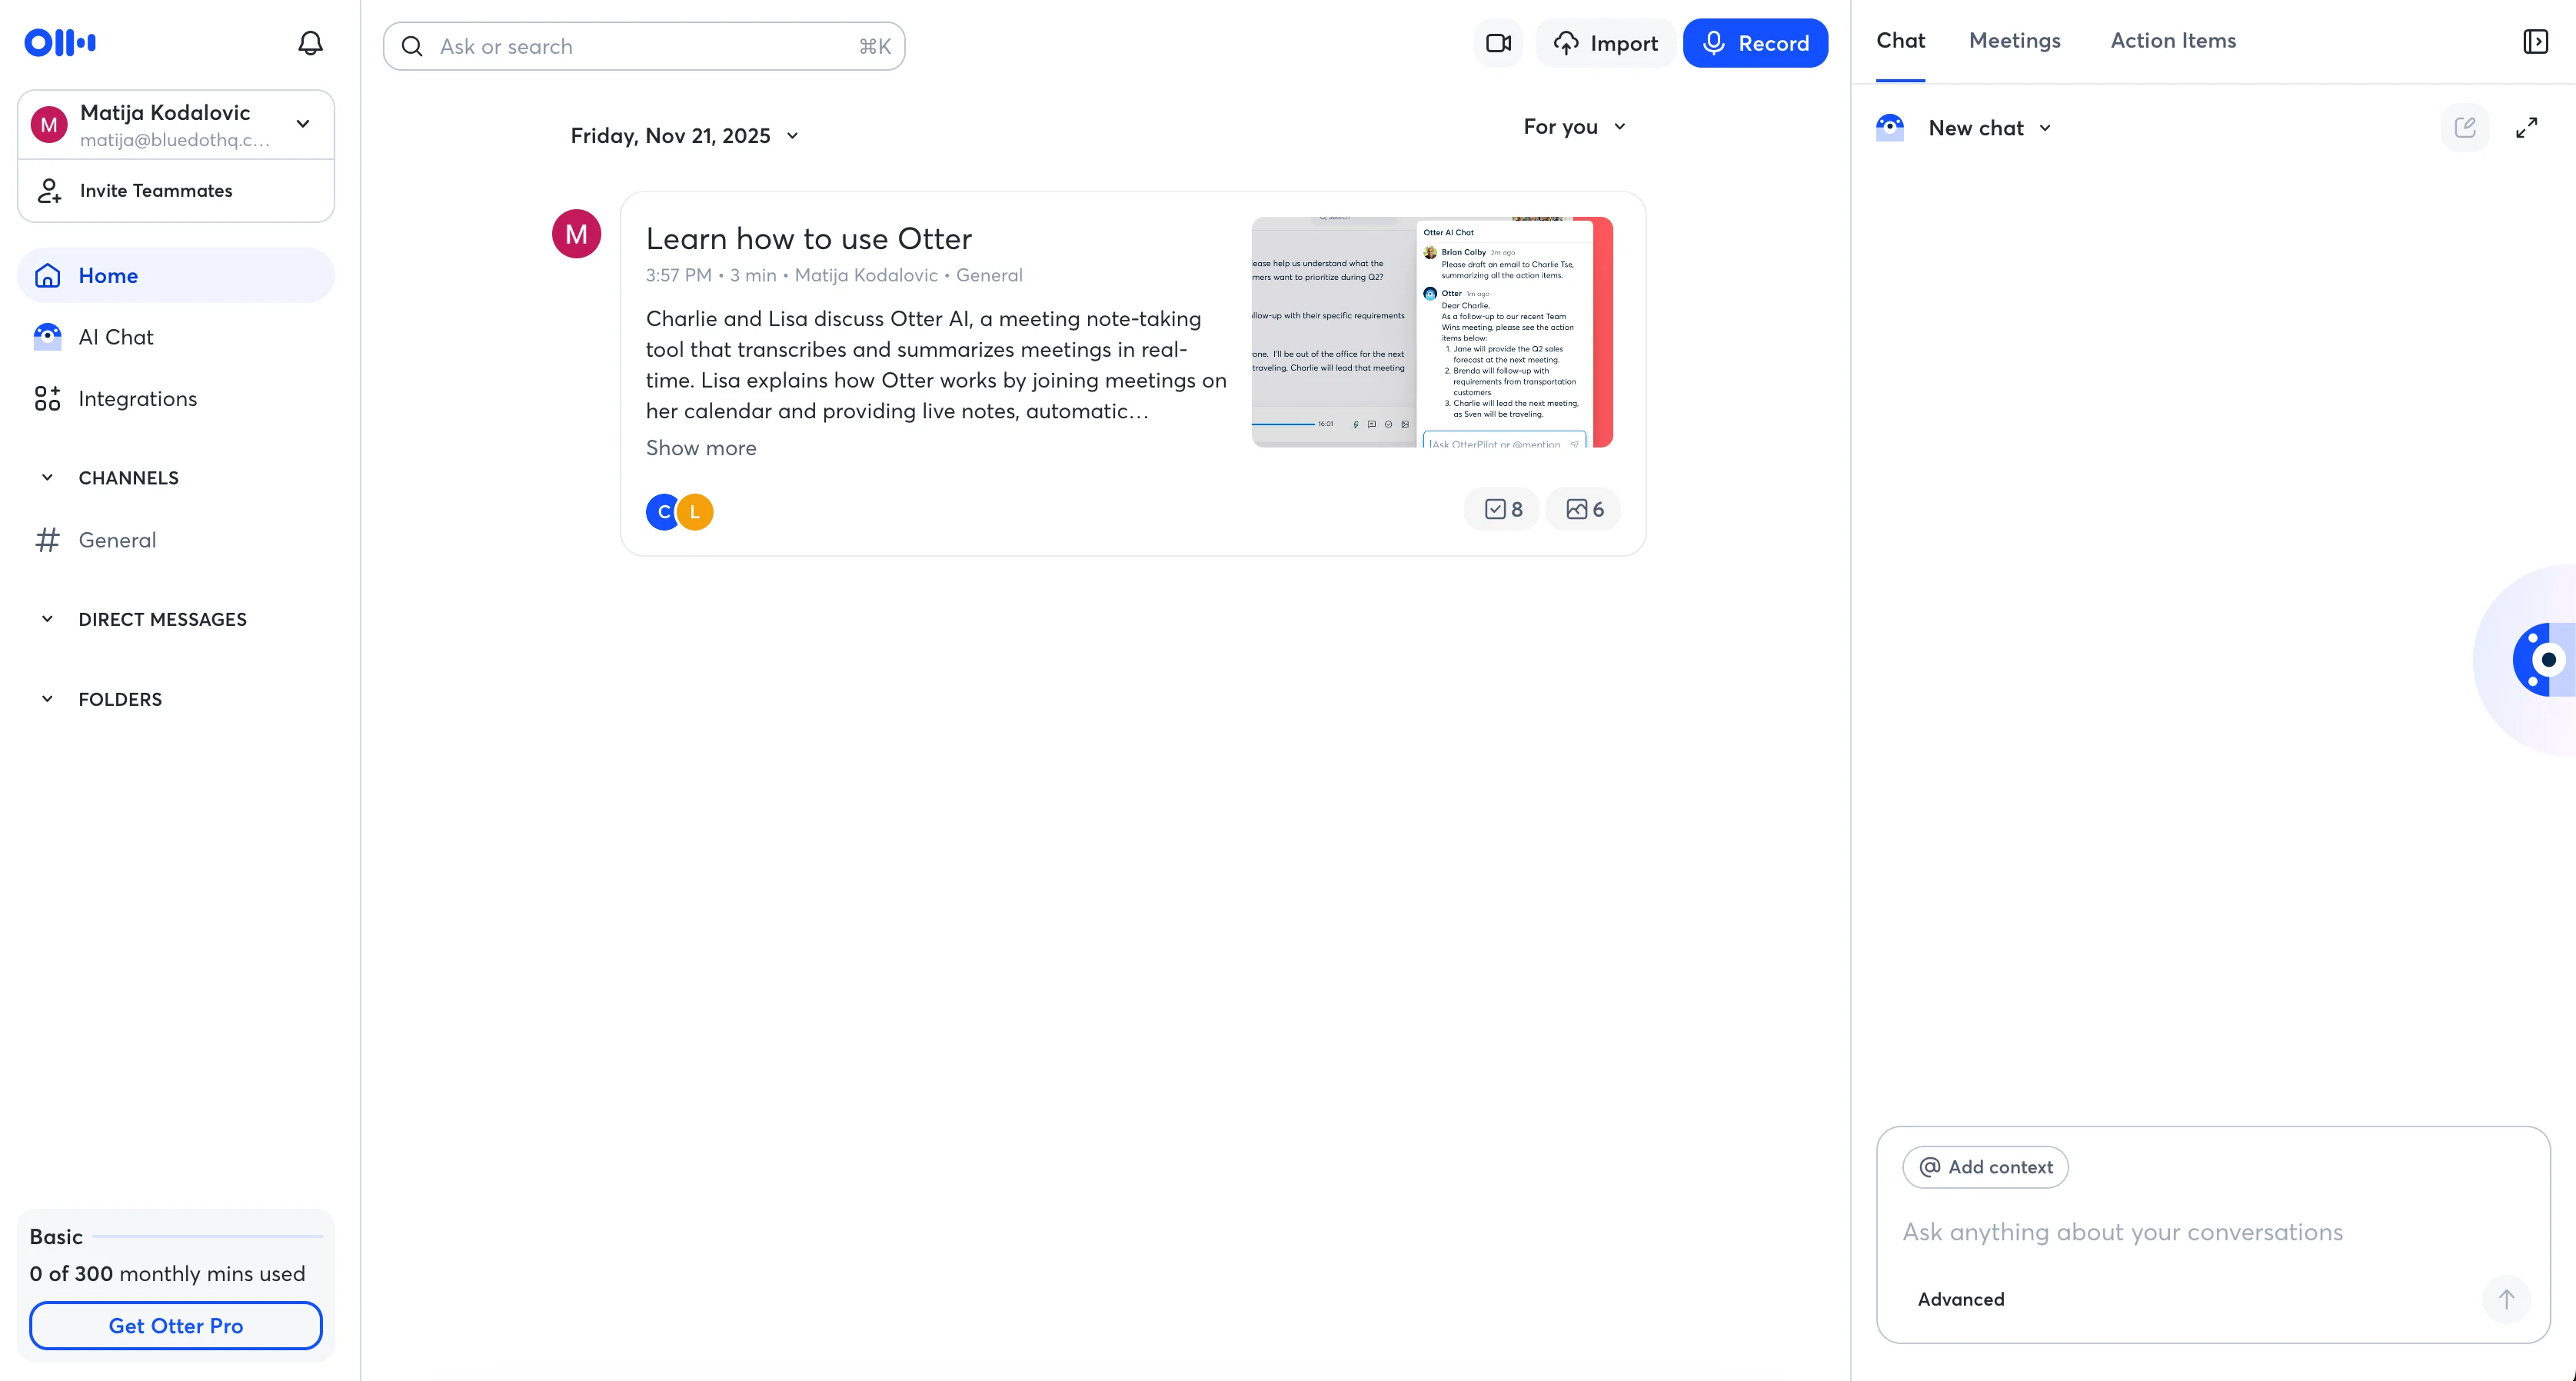
Task: Open the 8 action items badge
Action: tap(1503, 509)
